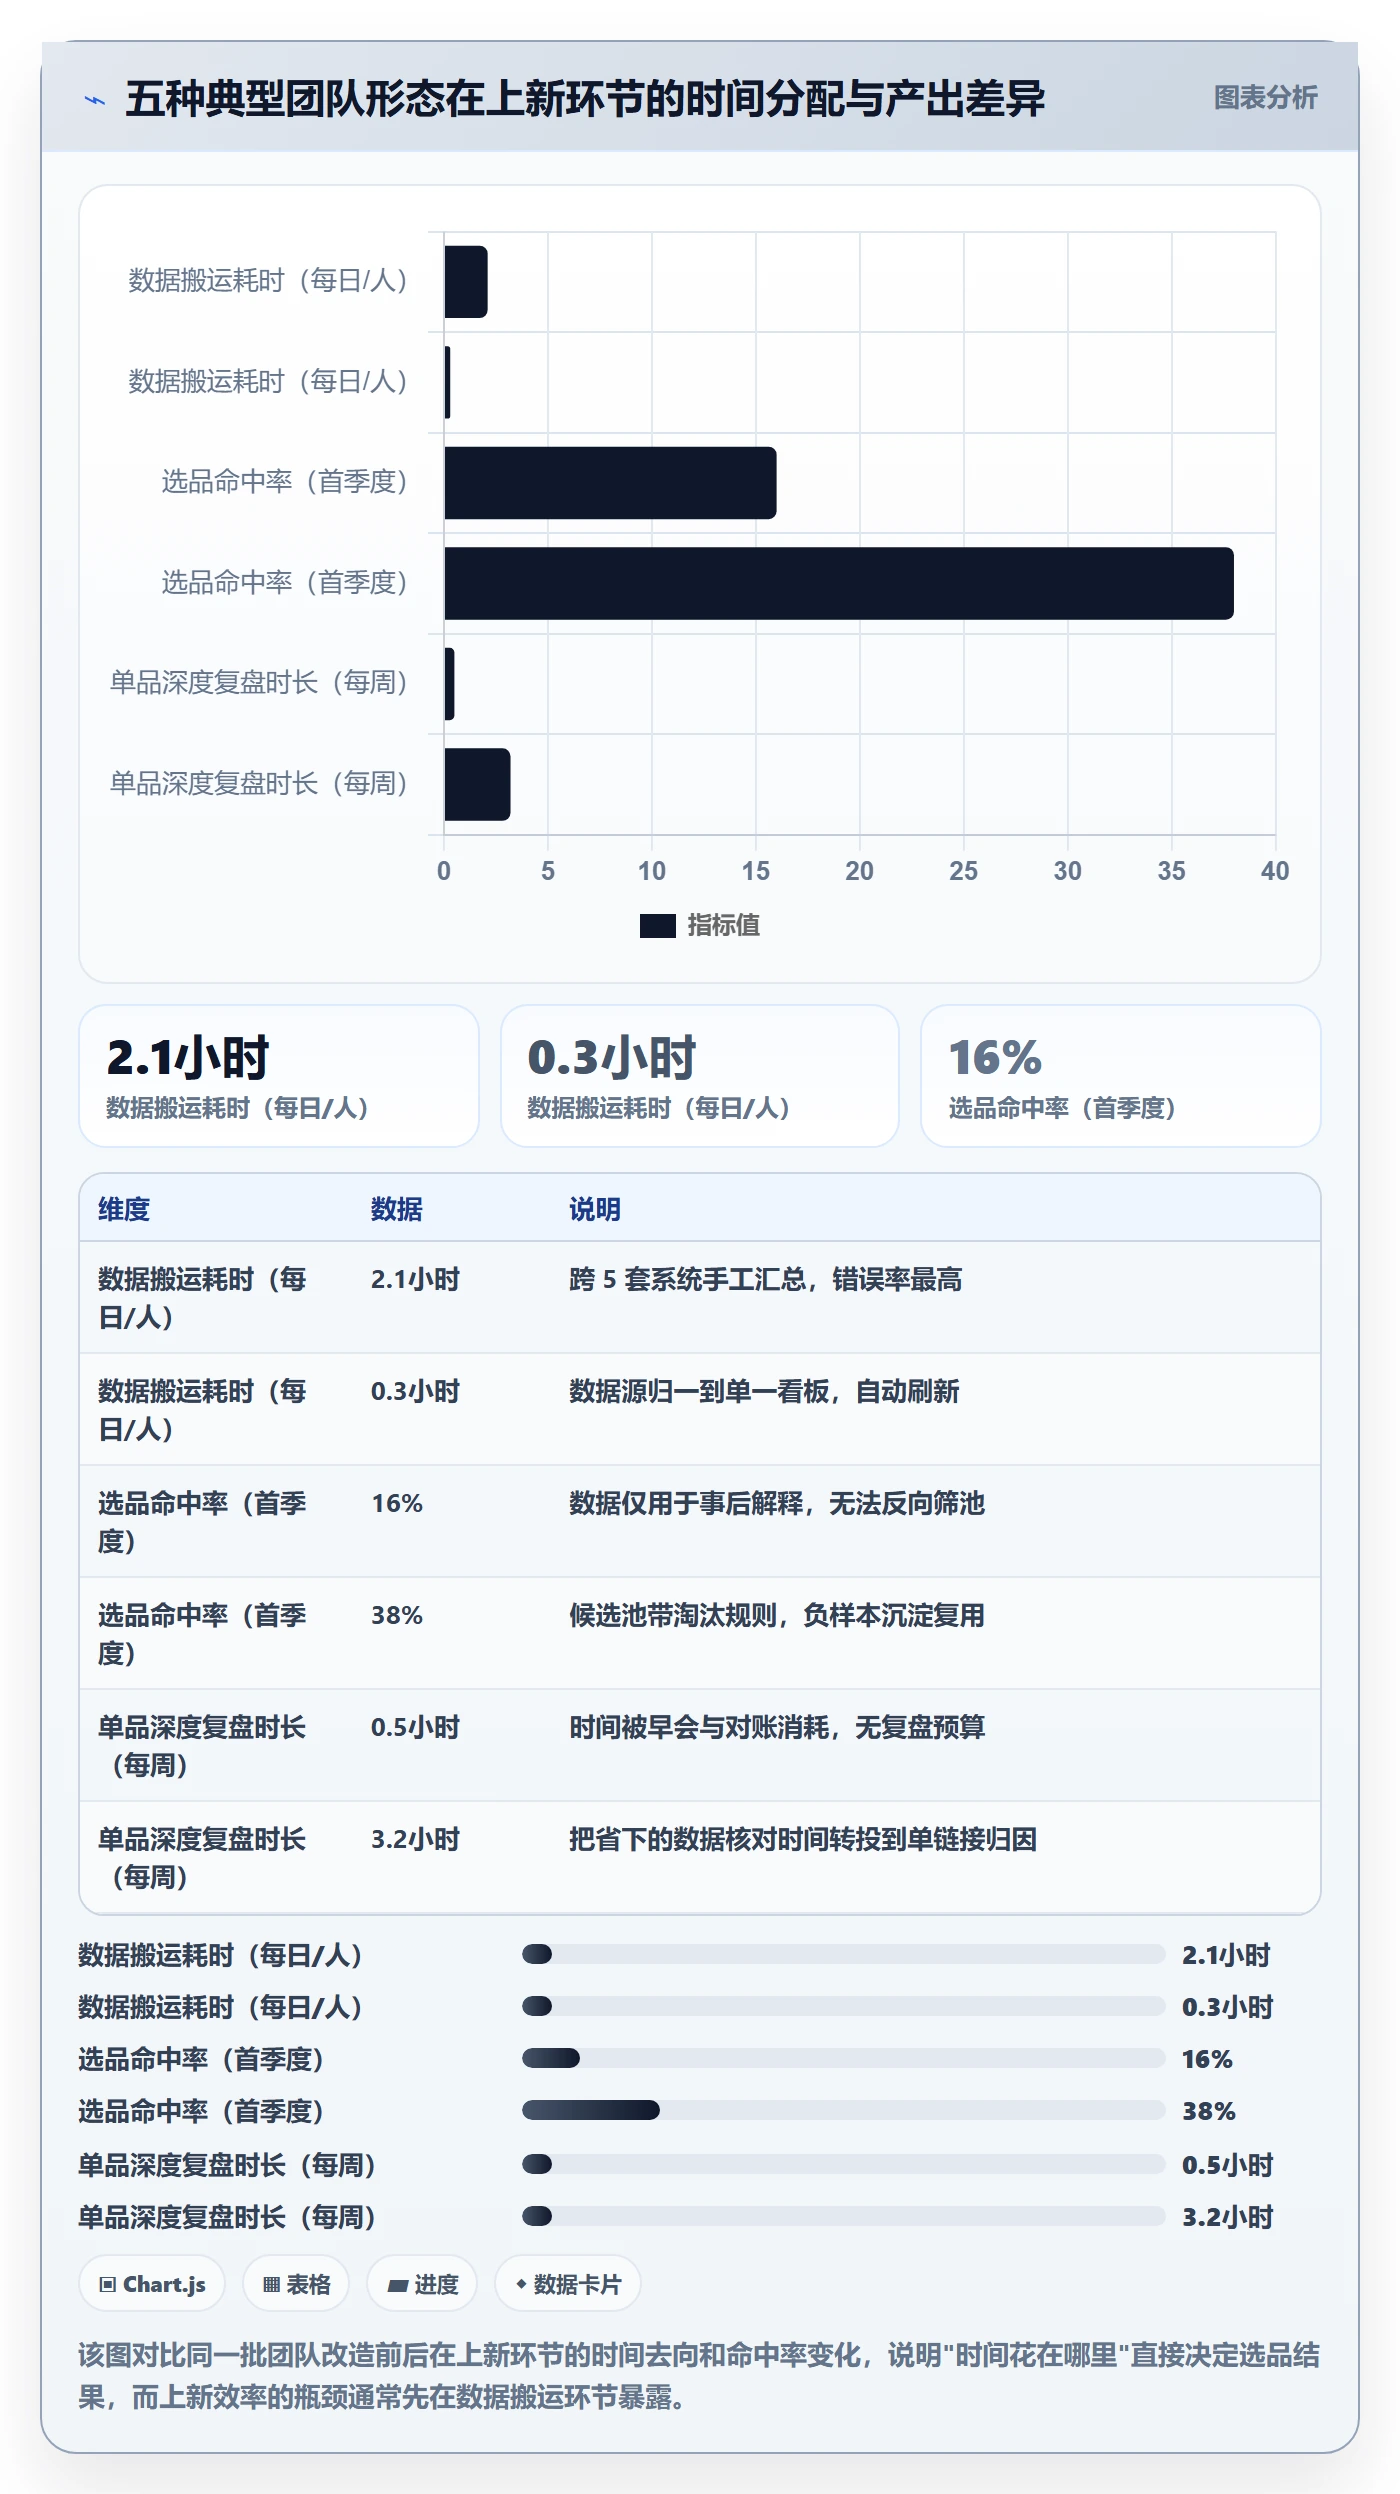This screenshot has height=2494, width=1400.
Task: Select the cell 时间被早会与对账消耗，无复盘预算
Action: click(x=777, y=1727)
